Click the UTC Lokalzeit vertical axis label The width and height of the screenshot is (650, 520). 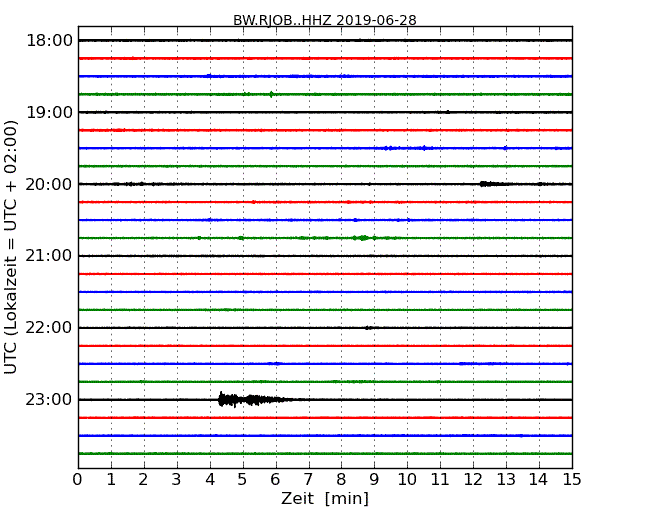pos(11,247)
